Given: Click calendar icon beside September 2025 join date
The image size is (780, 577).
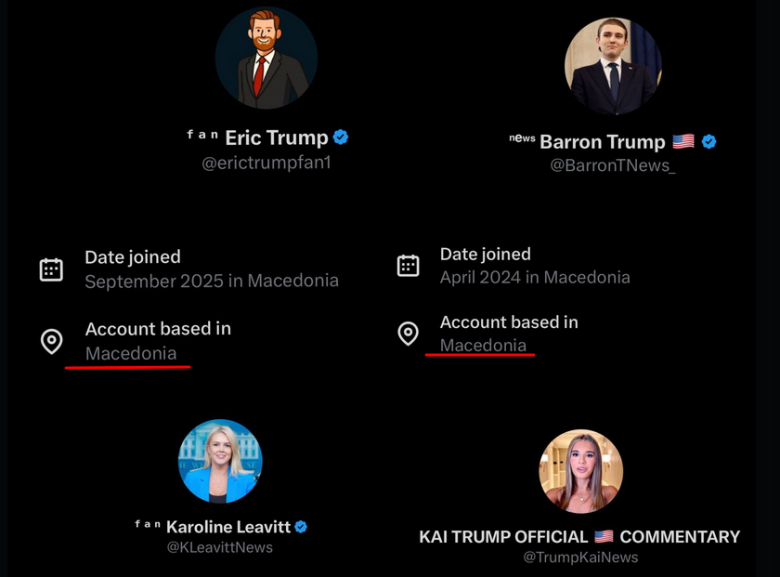Looking at the screenshot, I should (x=51, y=269).
